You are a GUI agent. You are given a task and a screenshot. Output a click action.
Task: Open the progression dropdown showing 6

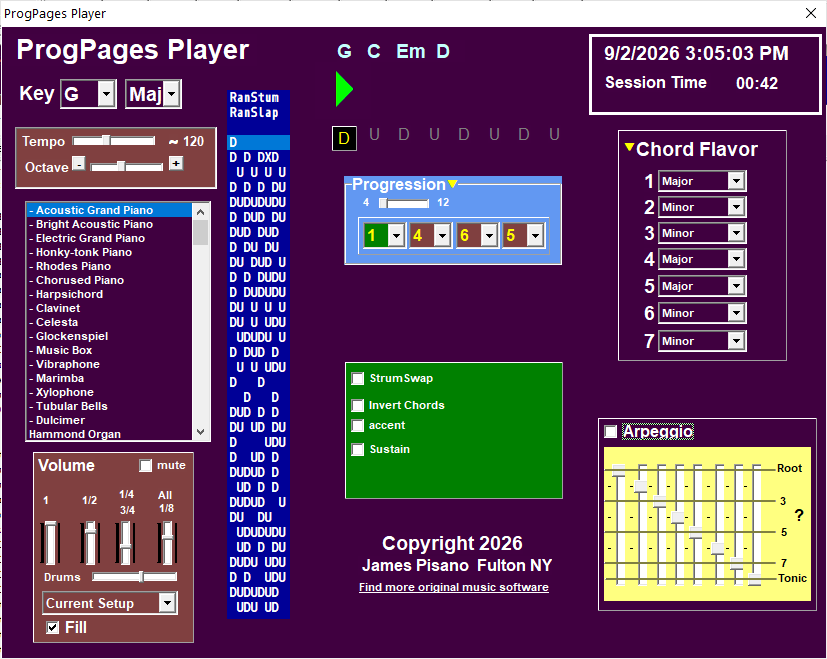[489, 235]
